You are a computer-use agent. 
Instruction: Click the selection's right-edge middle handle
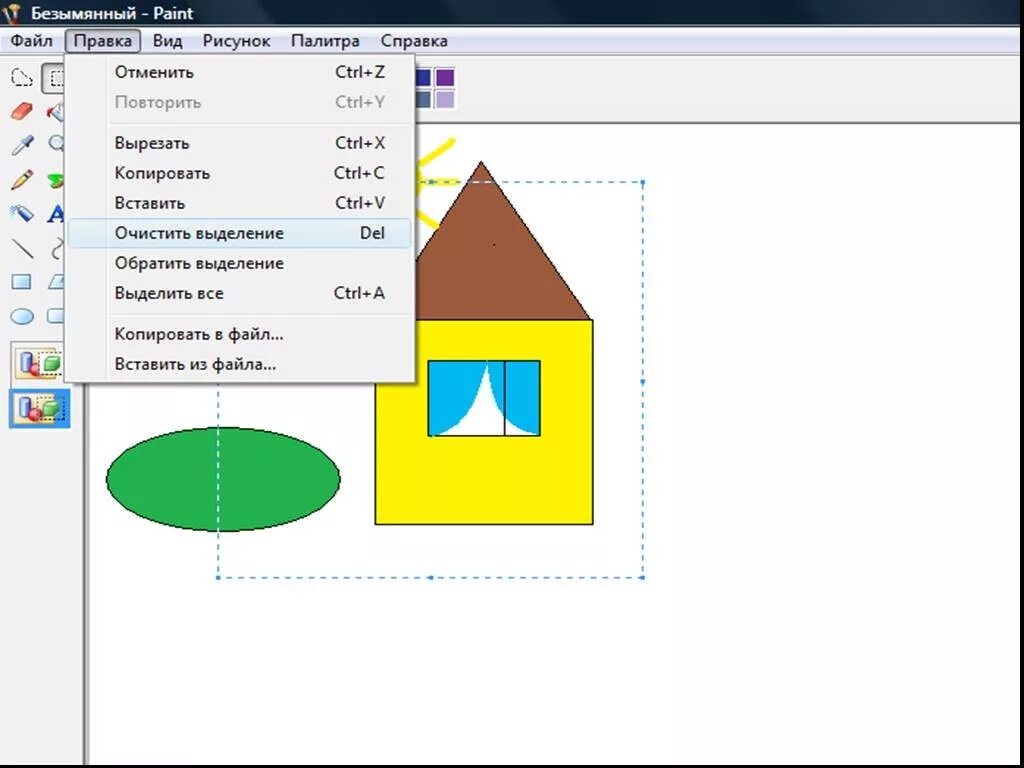643,381
